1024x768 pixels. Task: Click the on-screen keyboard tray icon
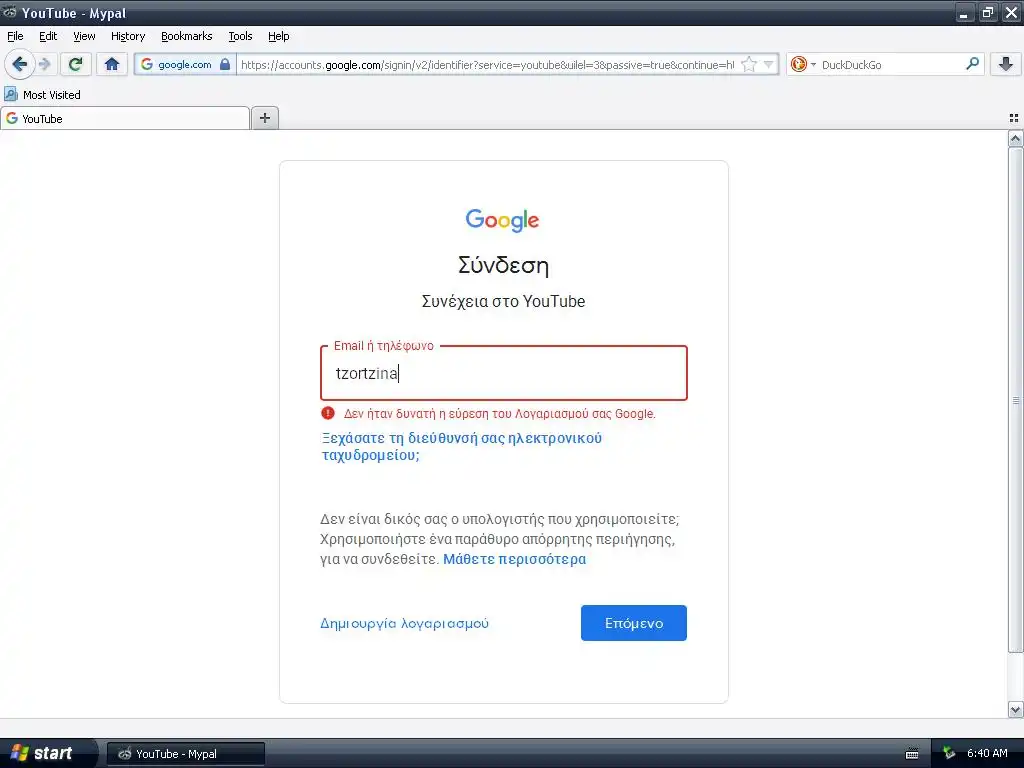point(912,754)
